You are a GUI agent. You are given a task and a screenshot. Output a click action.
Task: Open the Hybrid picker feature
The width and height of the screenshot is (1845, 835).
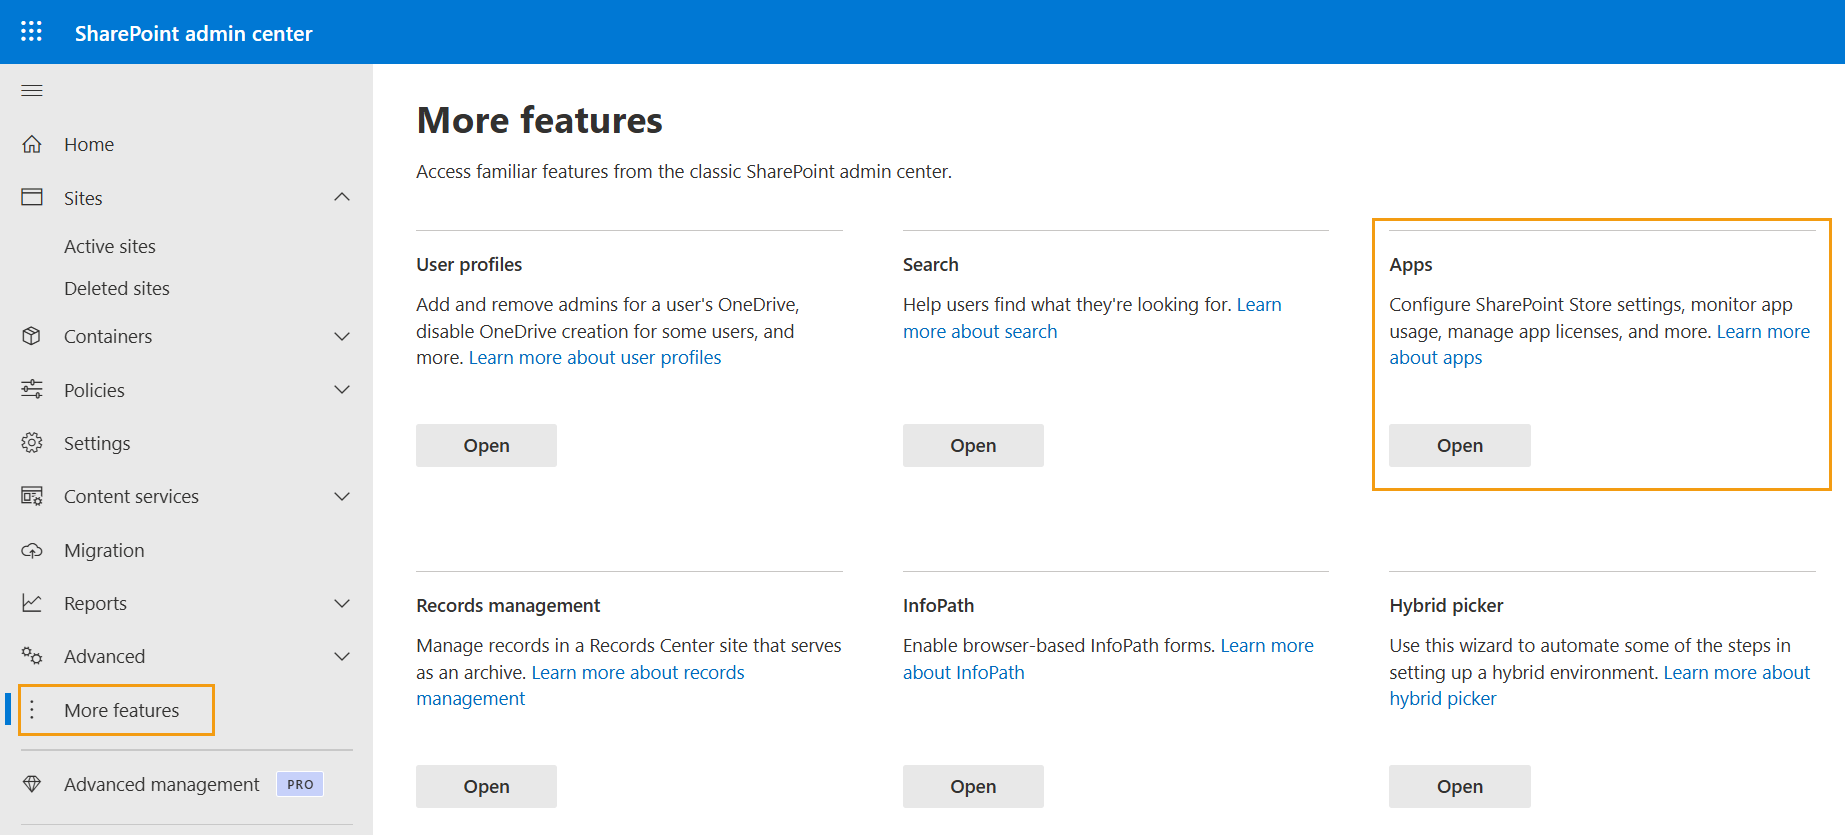[x=1459, y=786]
